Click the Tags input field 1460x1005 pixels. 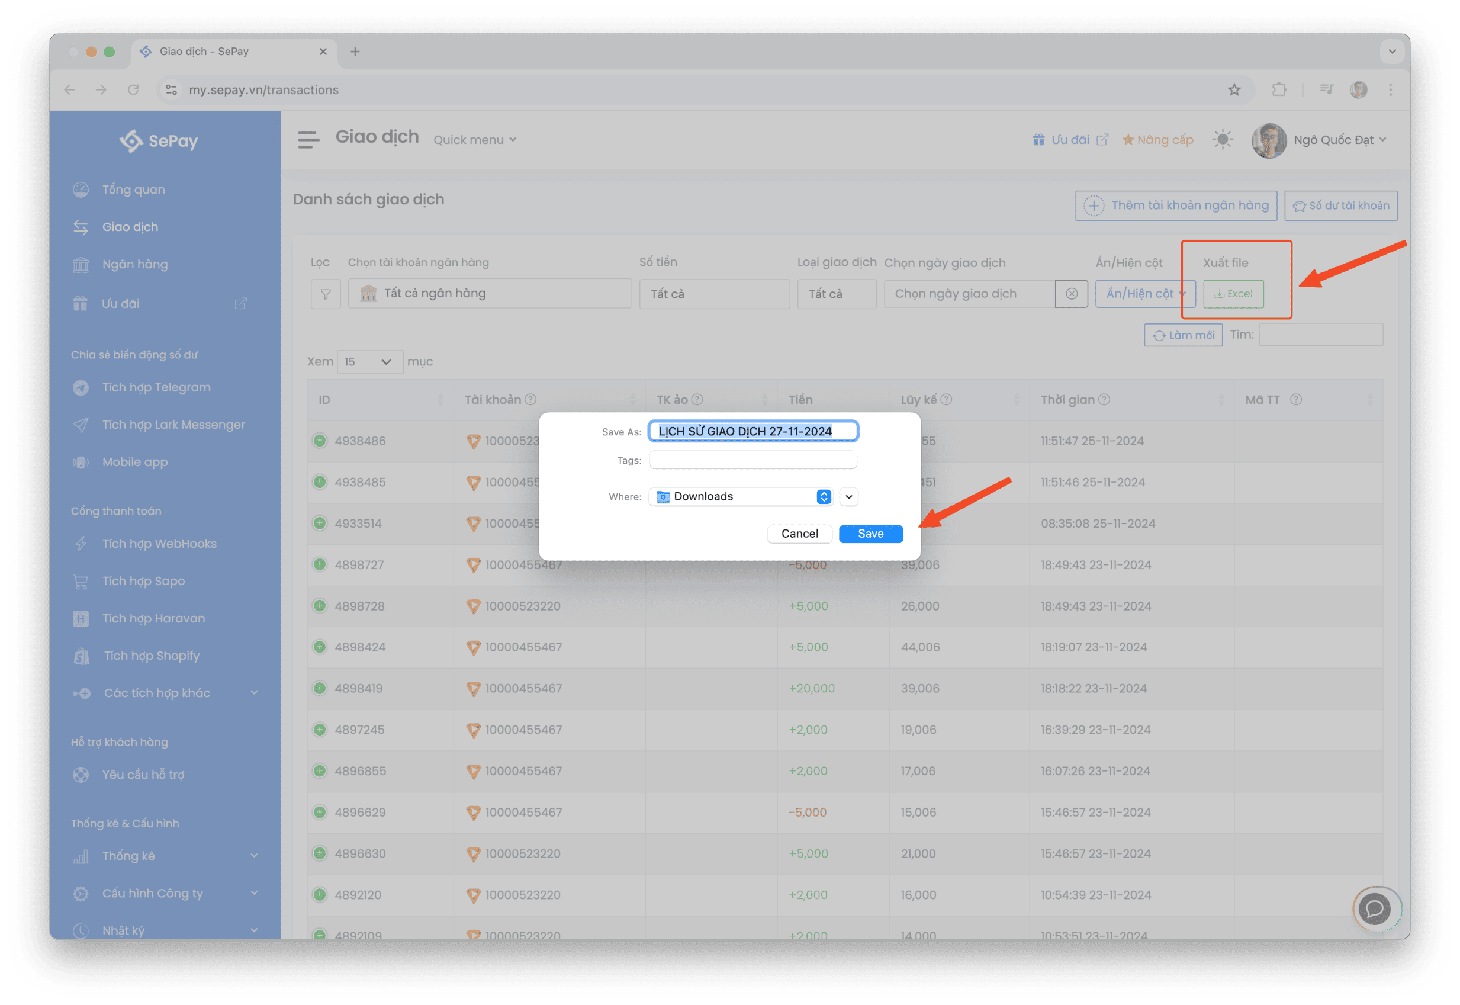pyautogui.click(x=754, y=460)
